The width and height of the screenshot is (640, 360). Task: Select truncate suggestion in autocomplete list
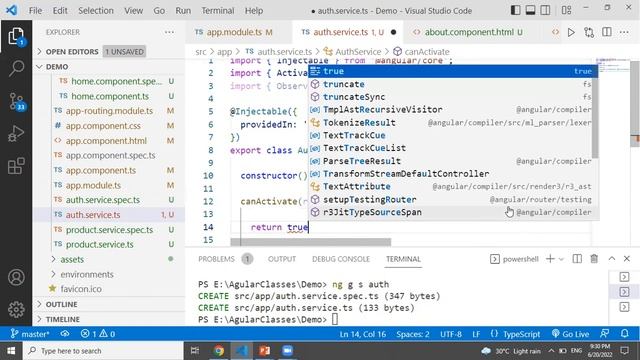pyautogui.click(x=450, y=84)
